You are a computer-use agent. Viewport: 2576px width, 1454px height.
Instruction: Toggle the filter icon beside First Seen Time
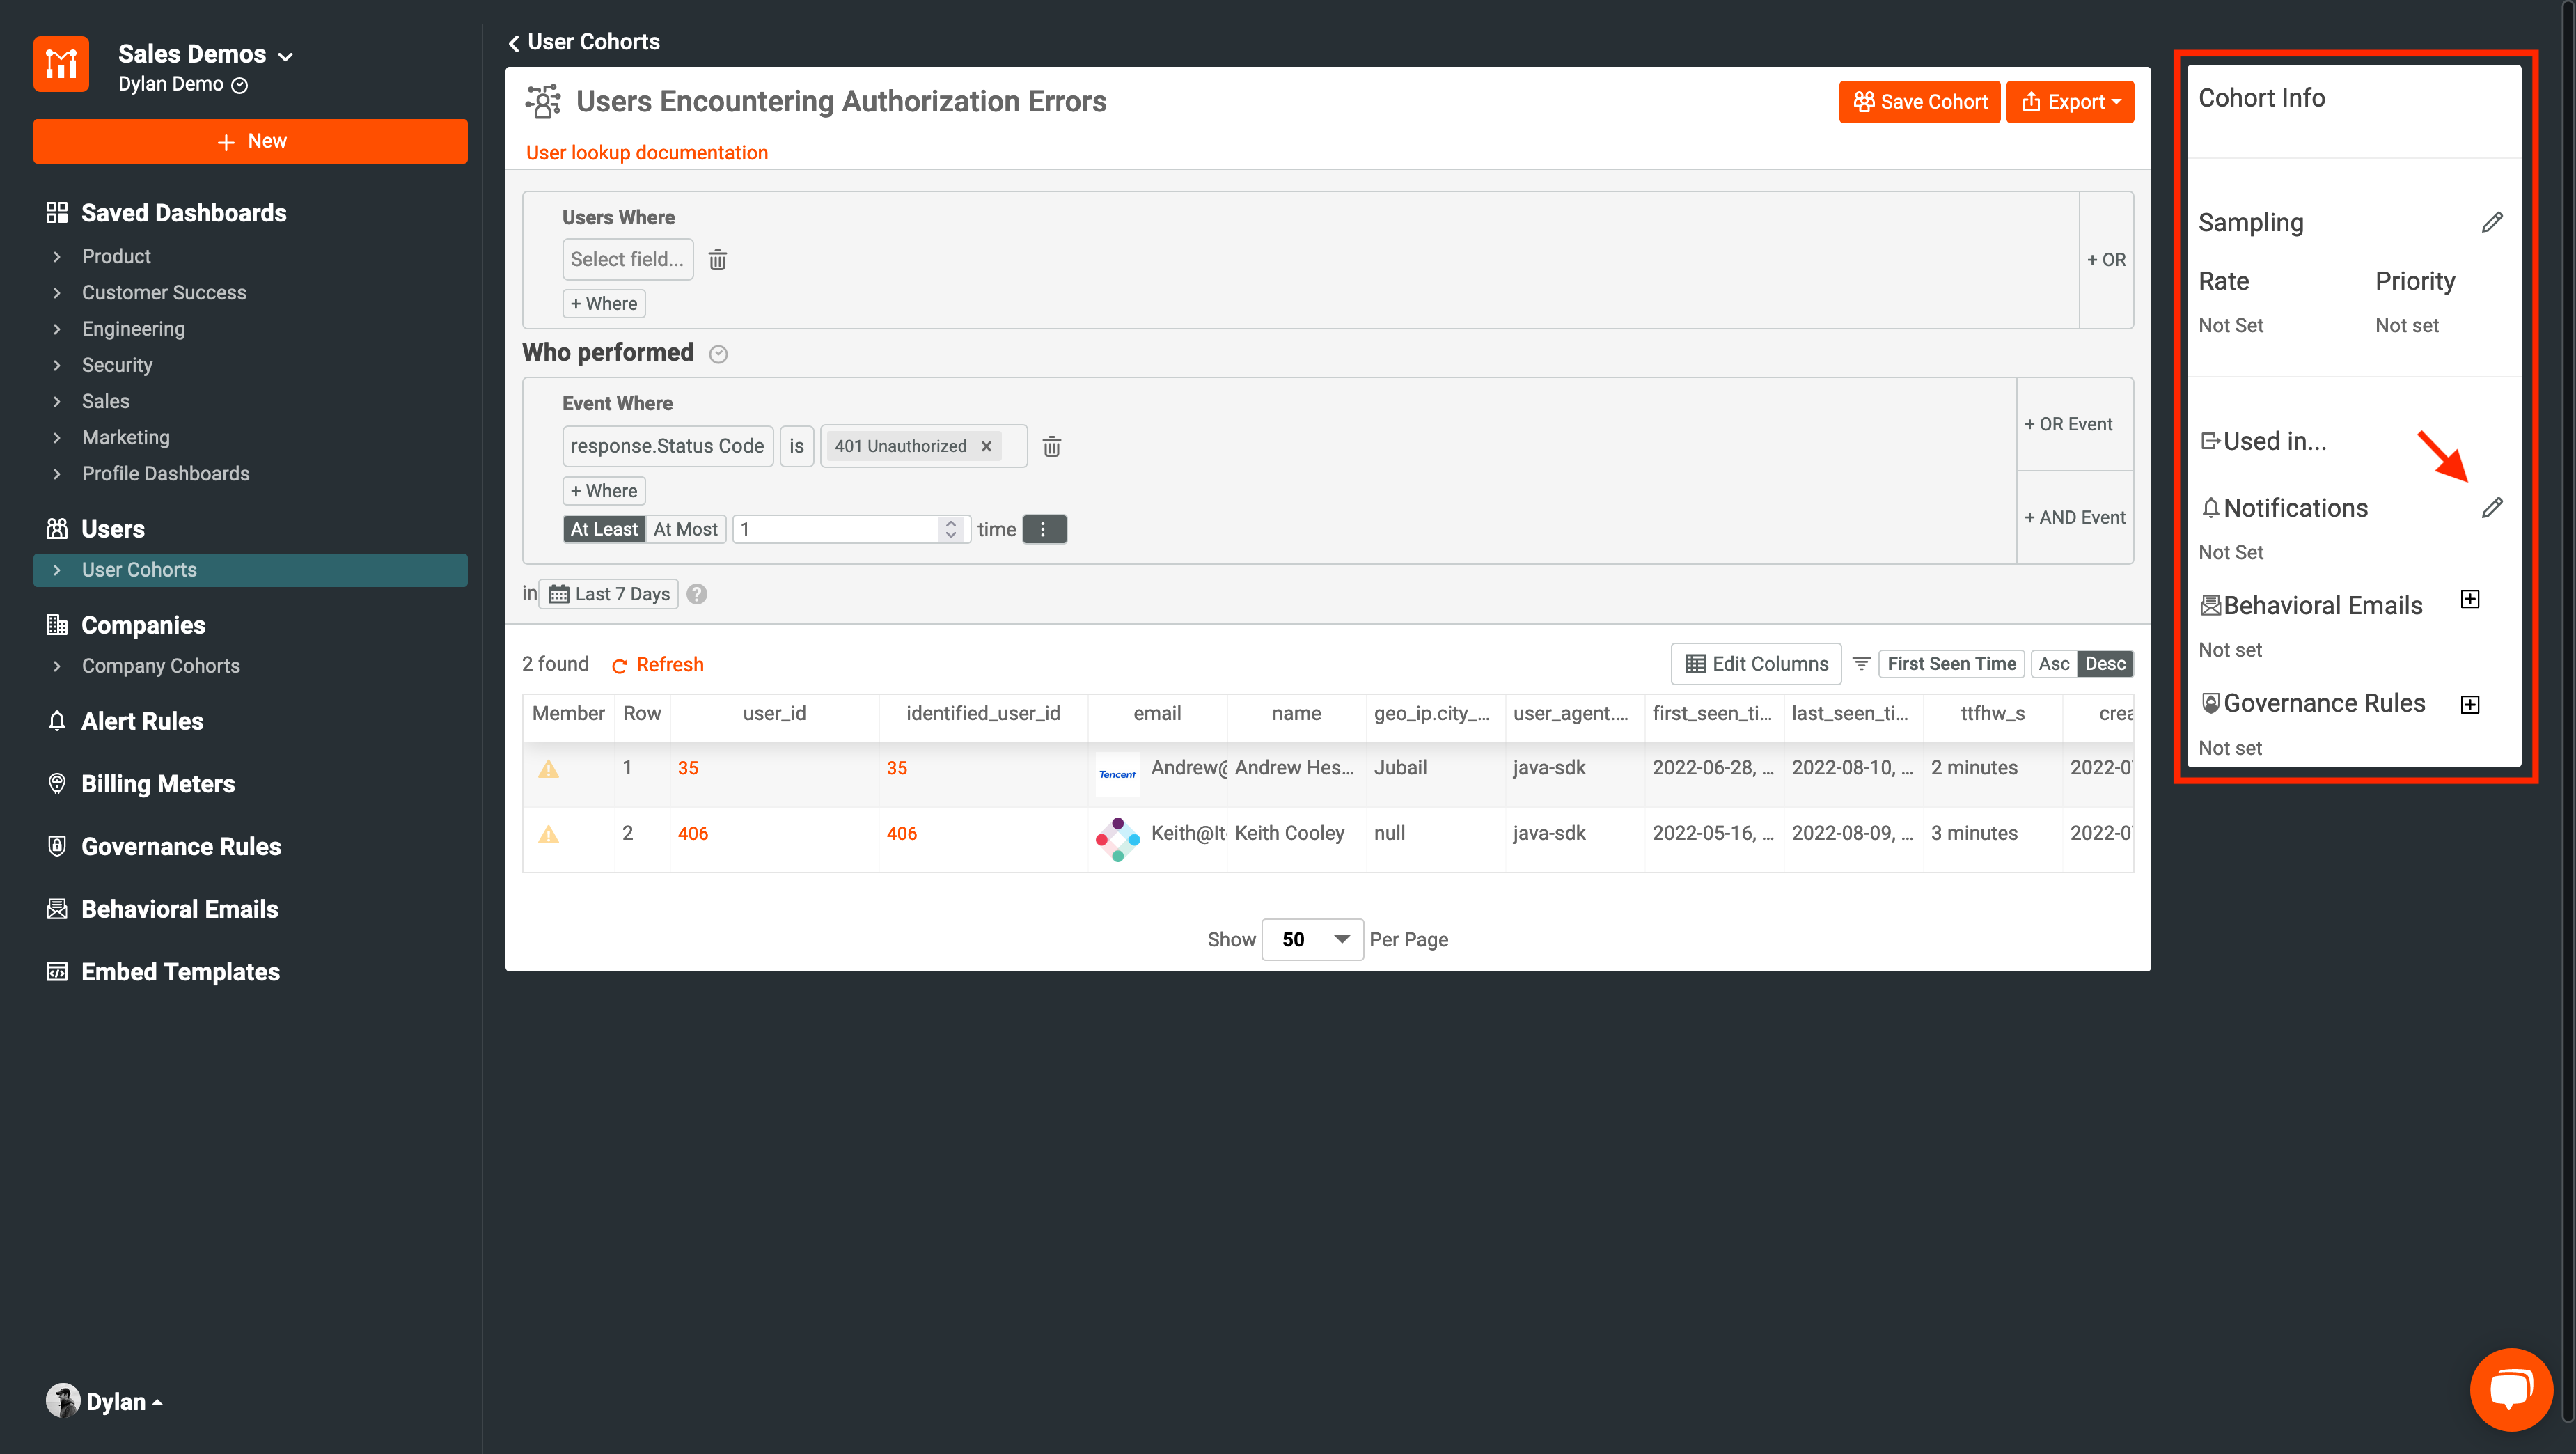[1860, 663]
